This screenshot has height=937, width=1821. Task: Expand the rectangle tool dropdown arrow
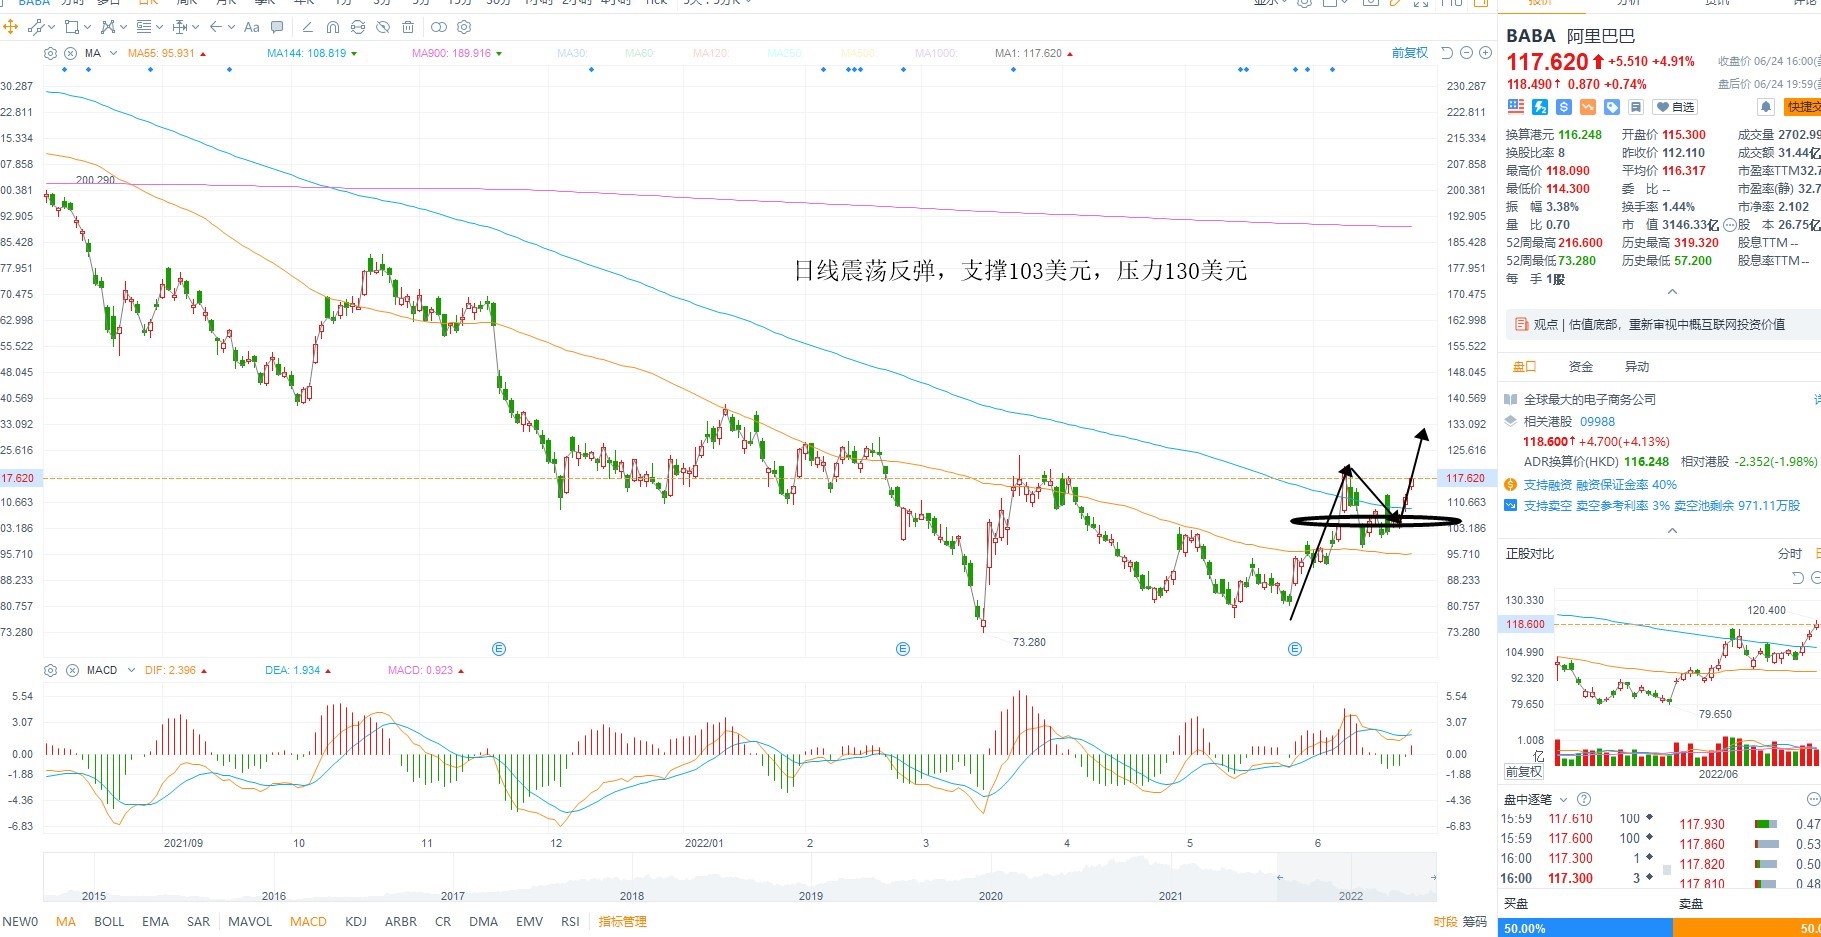[x=87, y=27]
